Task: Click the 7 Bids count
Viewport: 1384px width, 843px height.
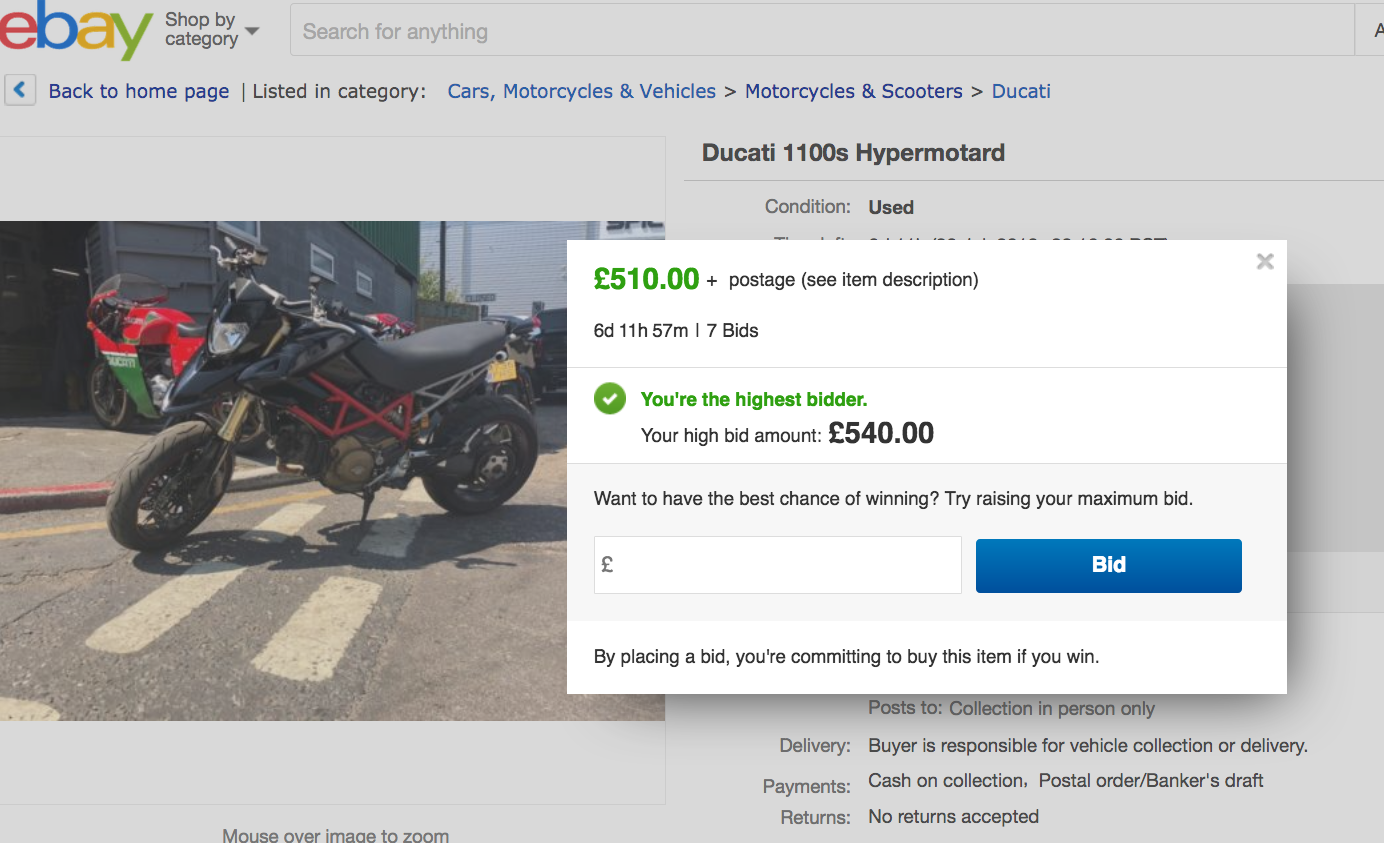Action: tap(733, 330)
